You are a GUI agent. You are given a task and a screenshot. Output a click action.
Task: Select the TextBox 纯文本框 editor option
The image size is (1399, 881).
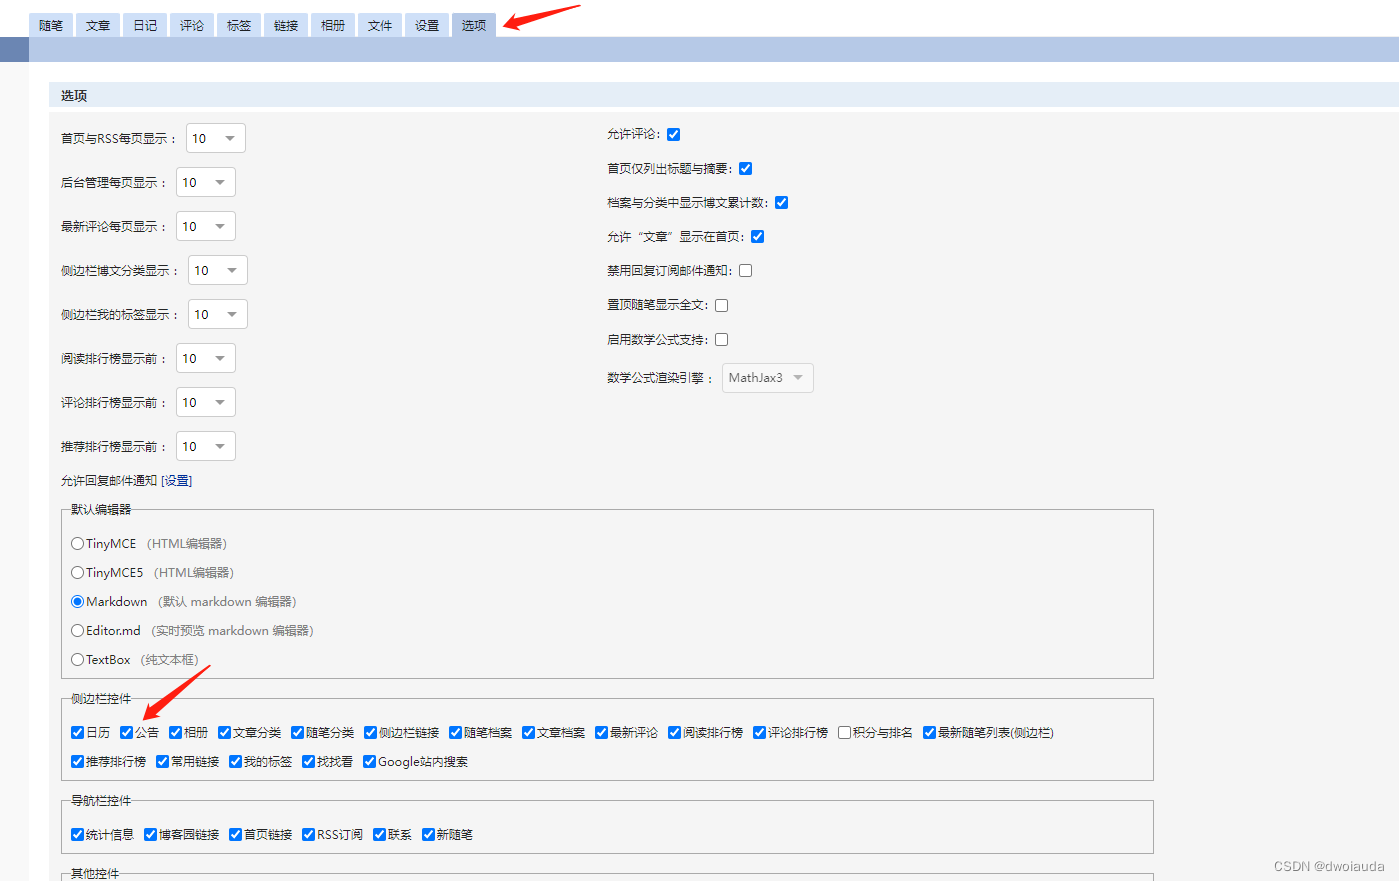tap(77, 659)
